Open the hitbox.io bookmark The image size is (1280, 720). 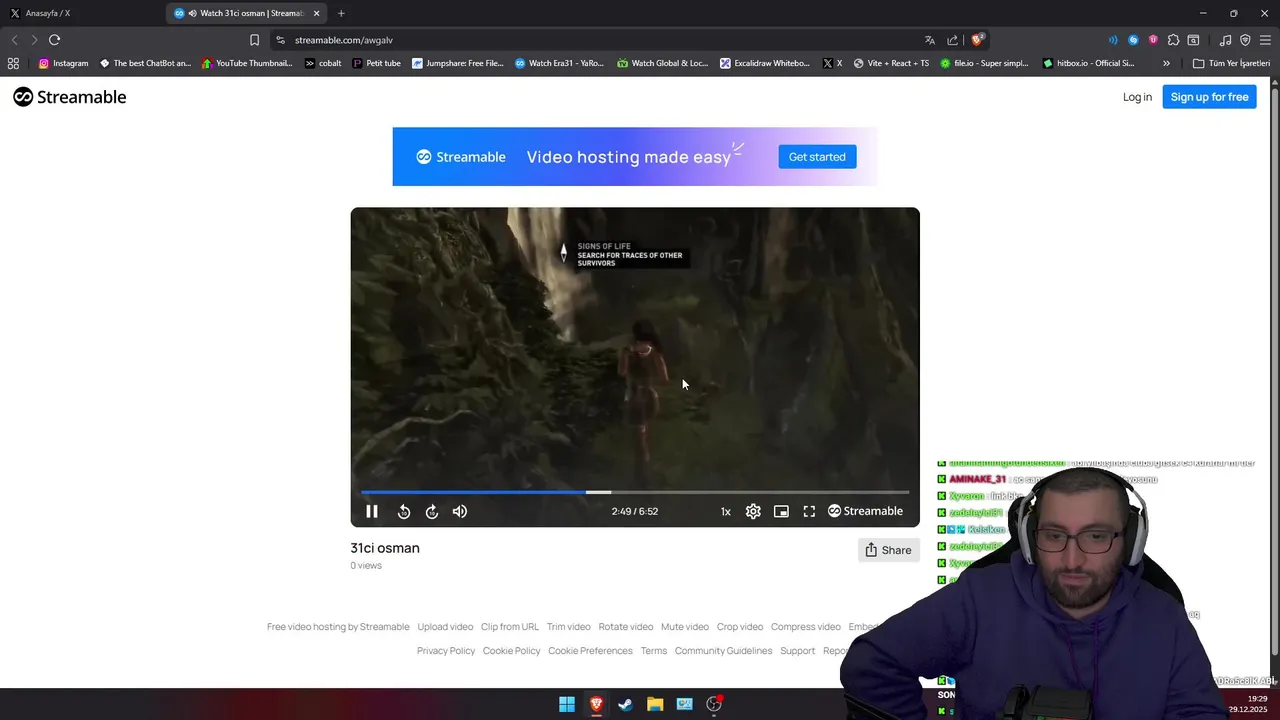[1088, 63]
